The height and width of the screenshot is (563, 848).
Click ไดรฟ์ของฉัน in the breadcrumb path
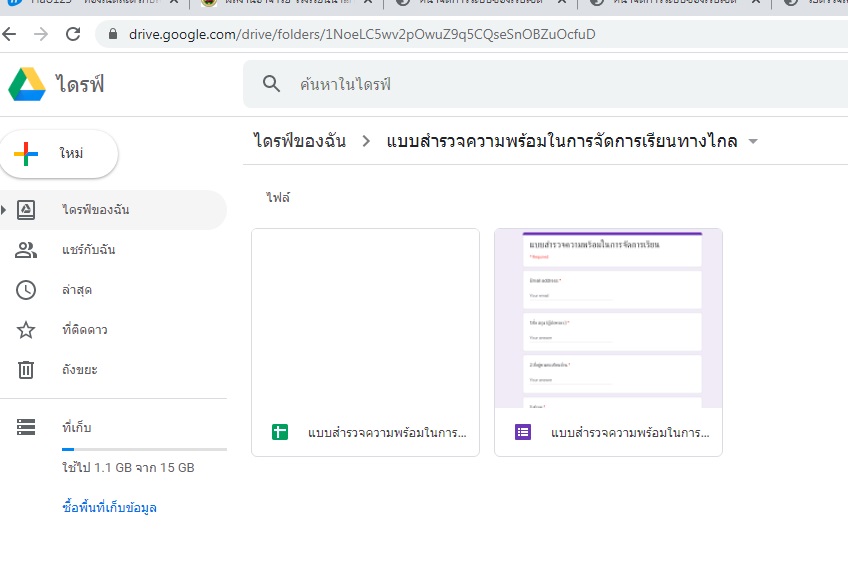299,141
